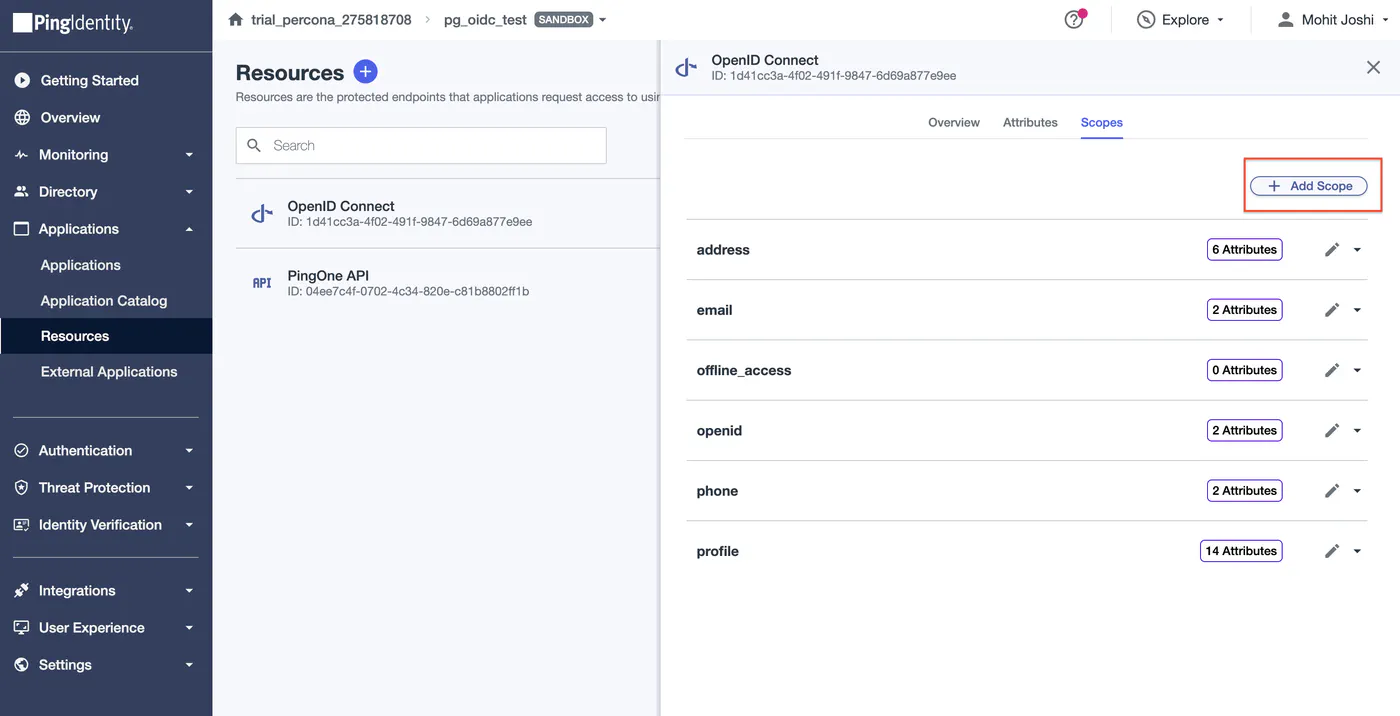The image size is (1400, 716).
Task: Expand the Authentication sidebar menu arrow
Action: click(189, 451)
